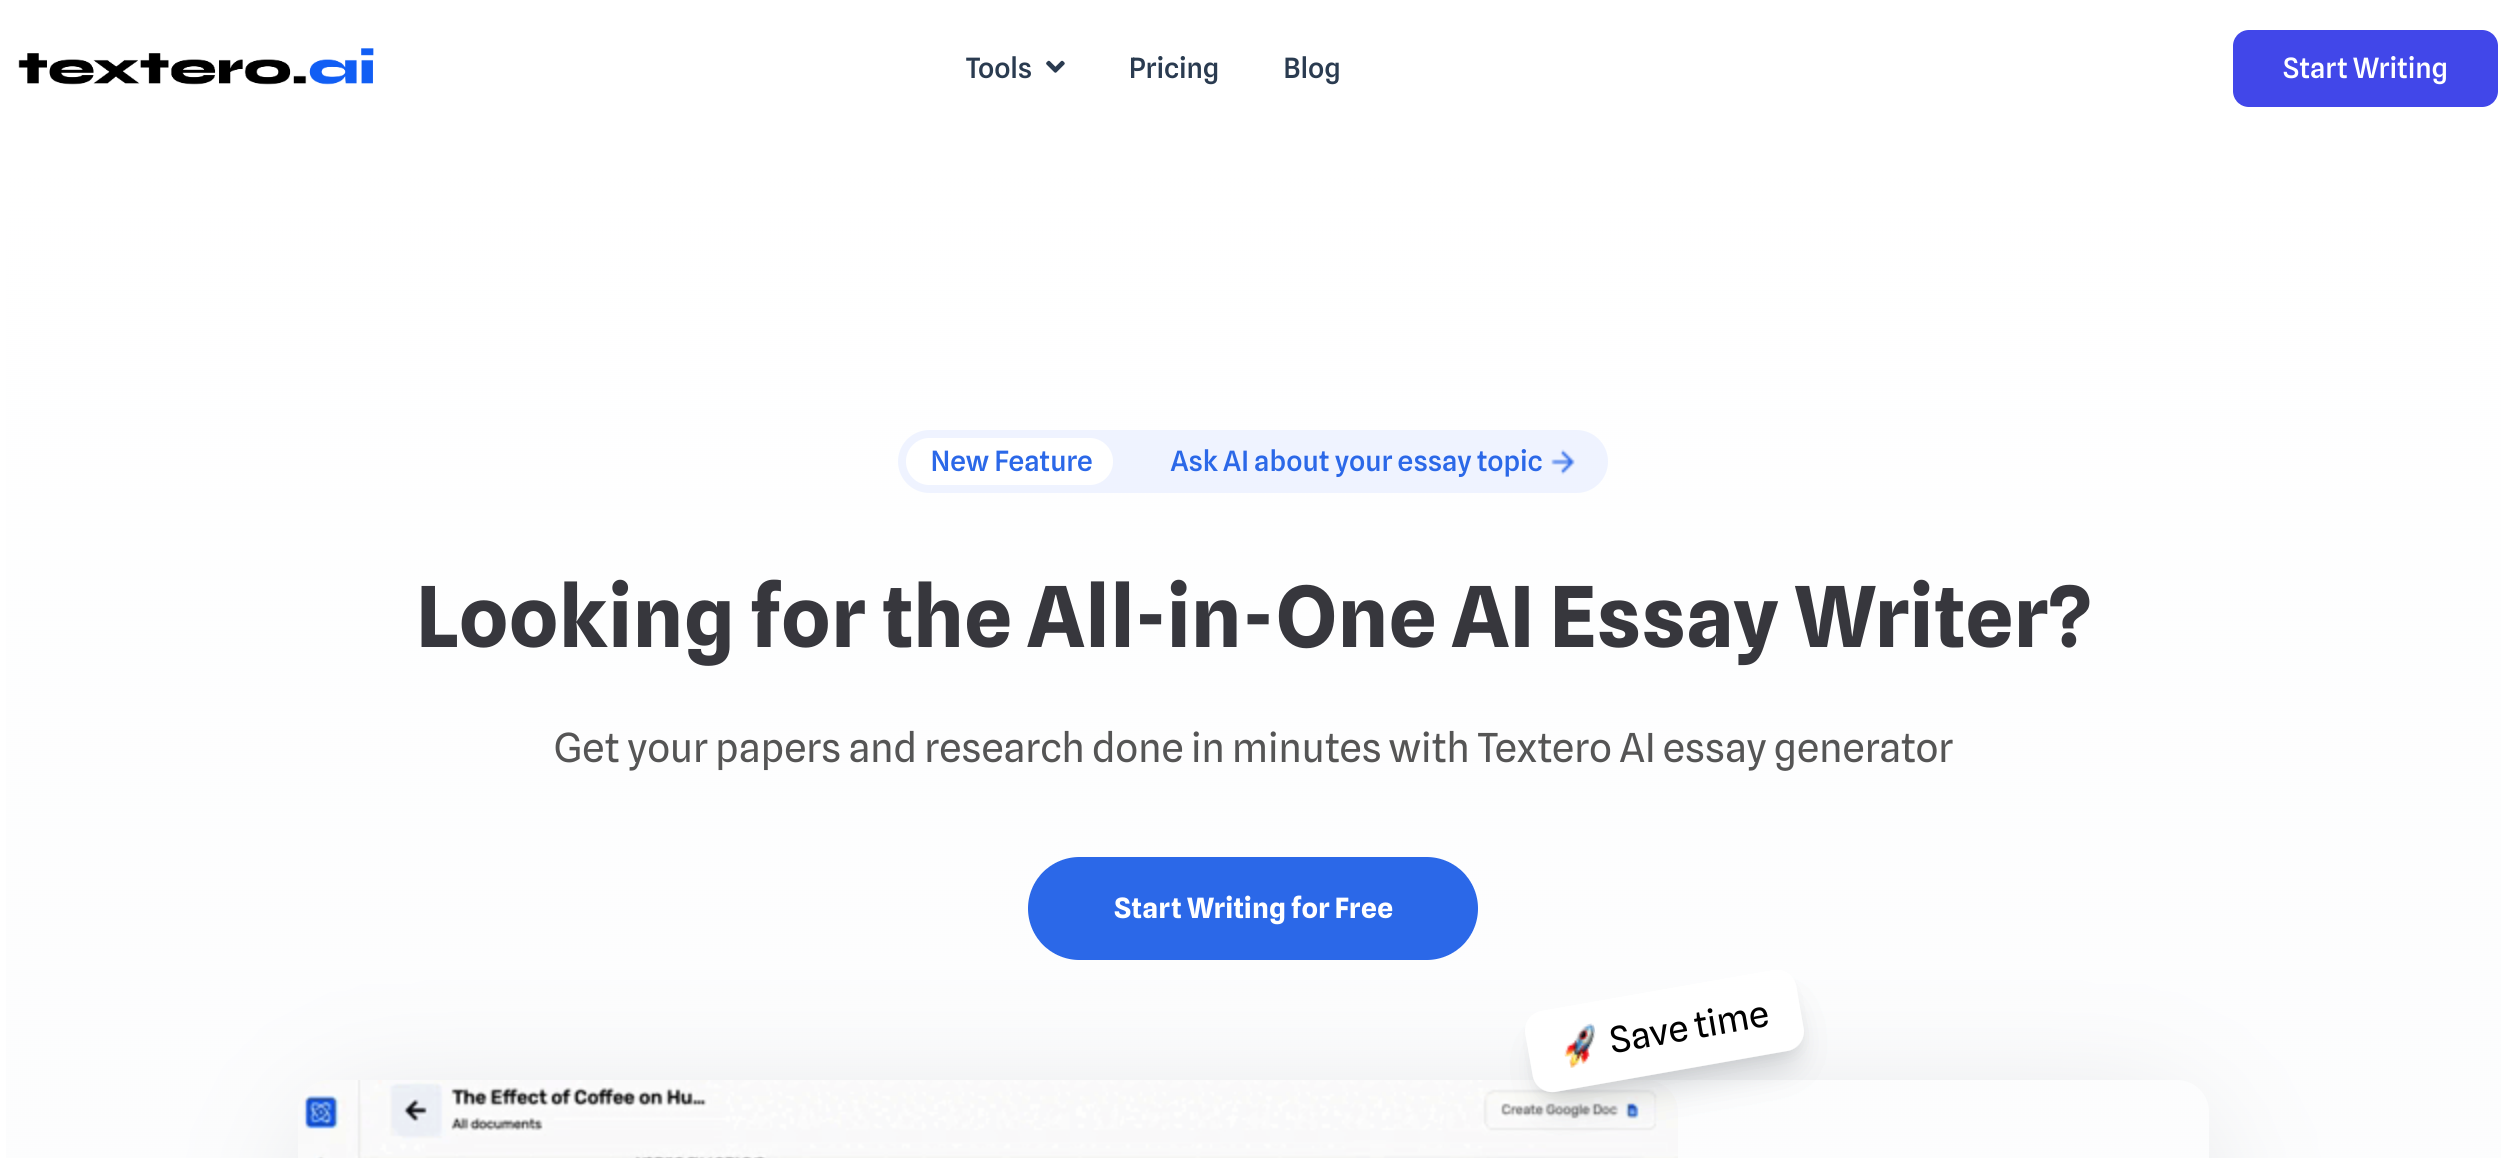
Task: Click the Start Writing button in navbar
Action: pos(2365,67)
